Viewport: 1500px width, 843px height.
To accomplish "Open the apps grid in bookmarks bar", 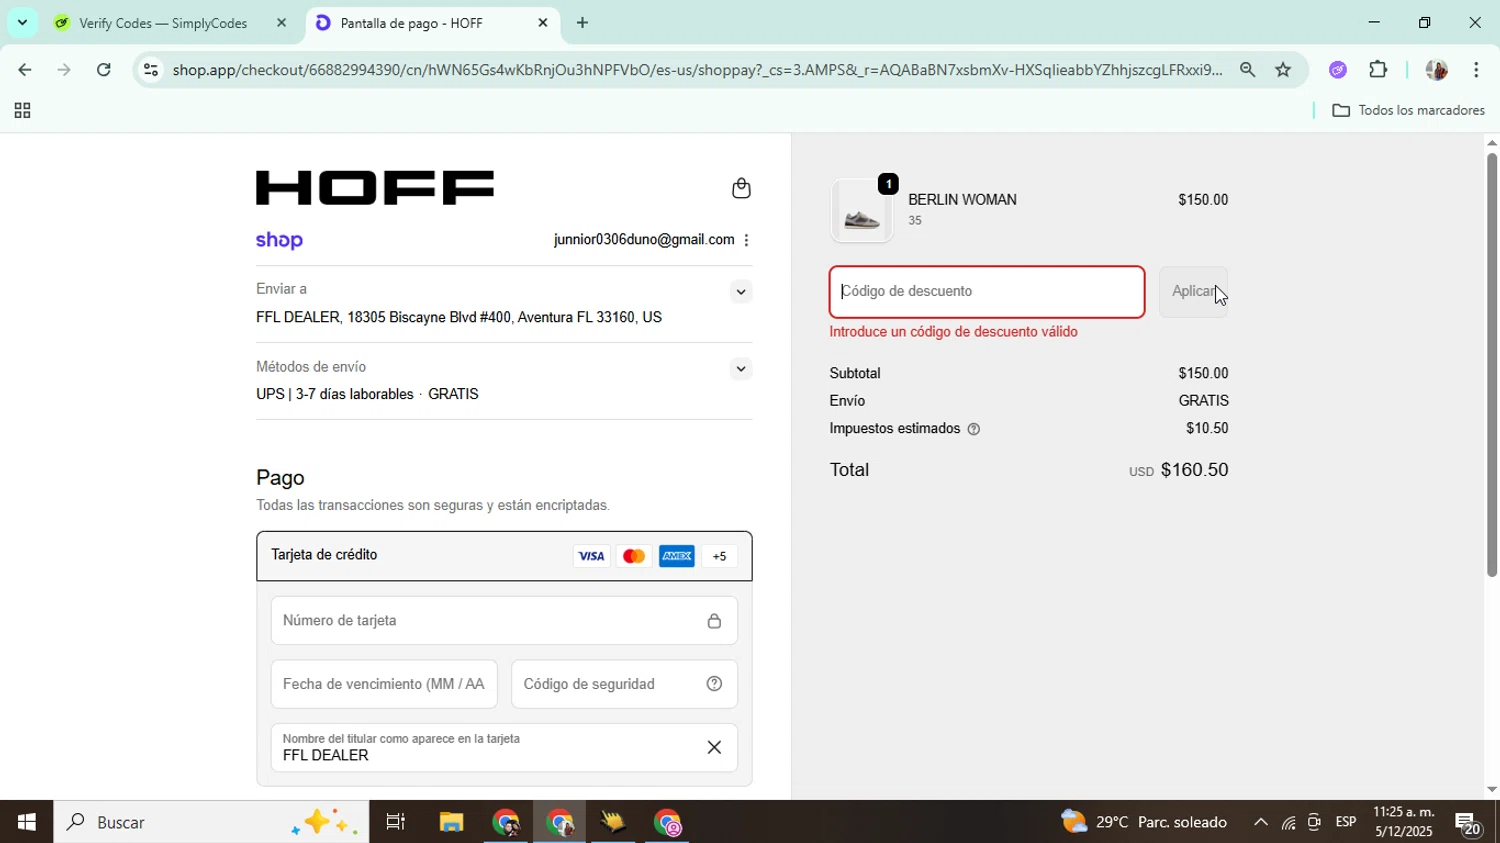I will tap(22, 111).
